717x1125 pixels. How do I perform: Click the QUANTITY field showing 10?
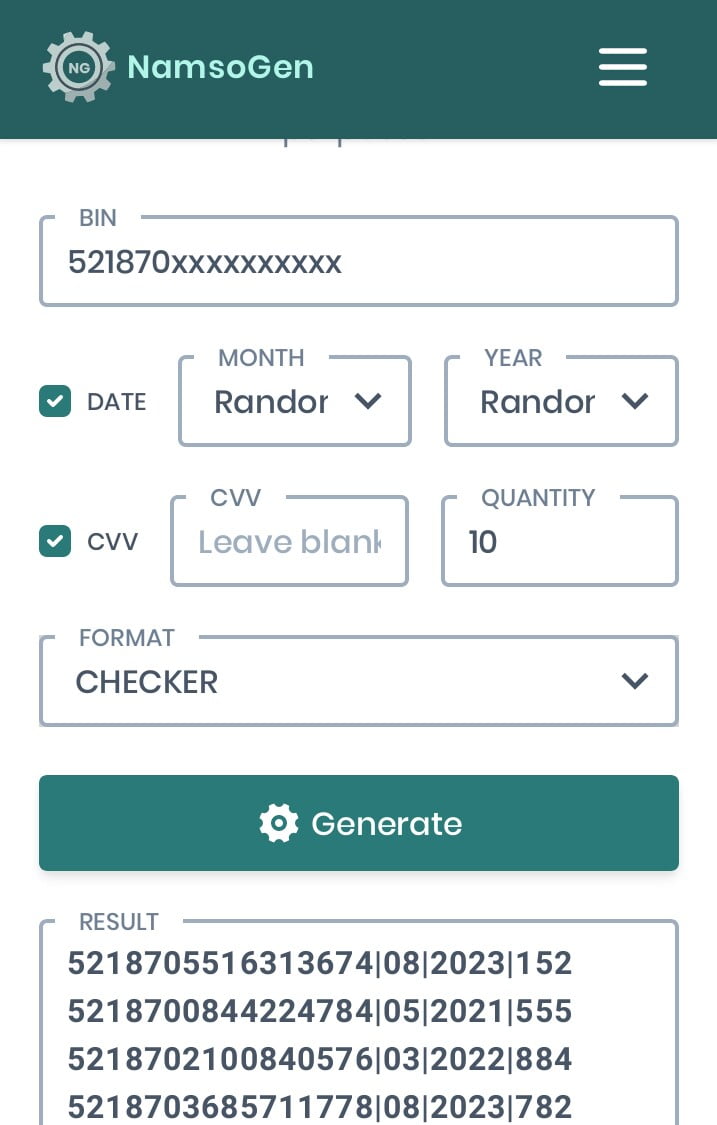tap(560, 541)
